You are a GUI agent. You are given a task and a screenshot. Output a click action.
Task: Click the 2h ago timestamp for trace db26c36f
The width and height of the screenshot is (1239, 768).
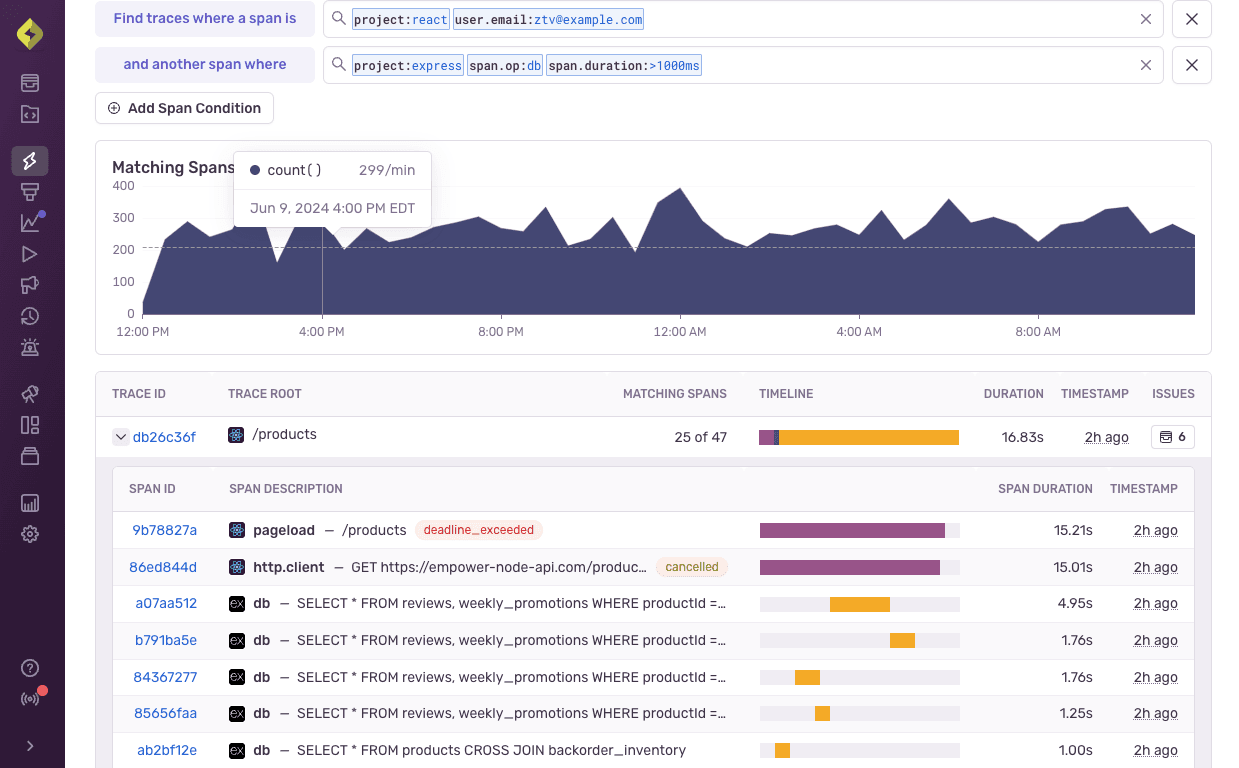(x=1106, y=436)
